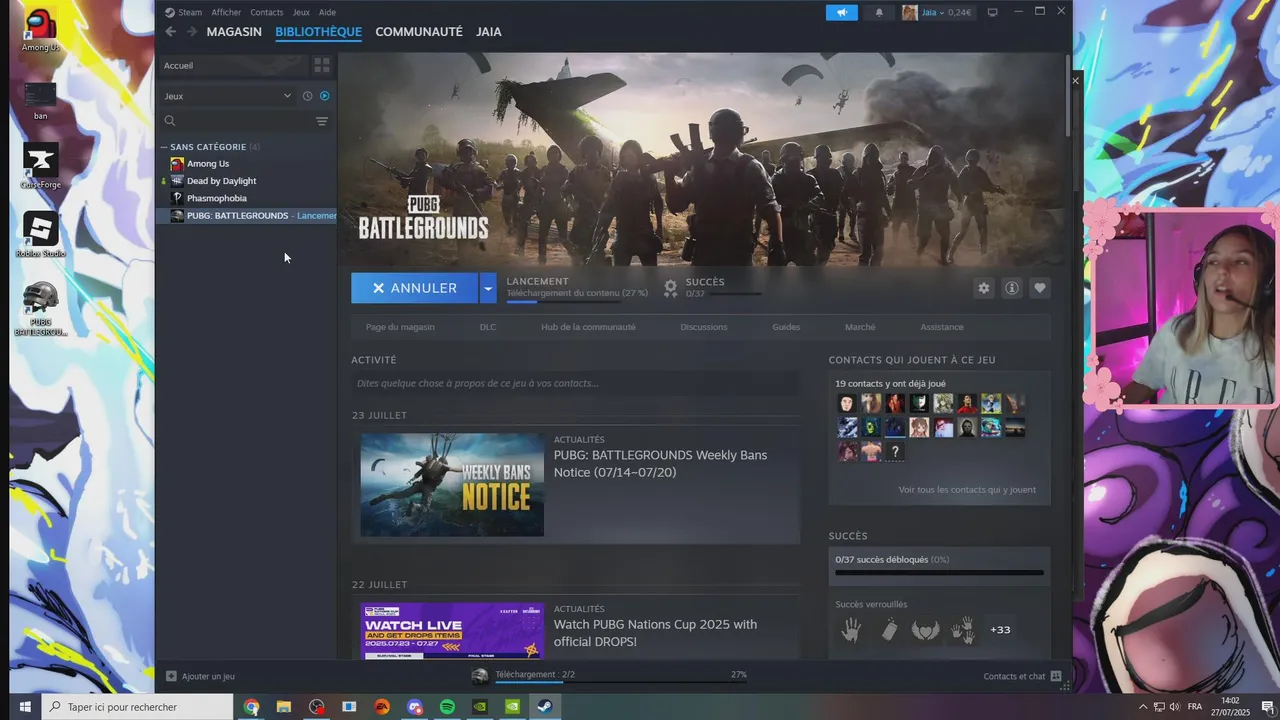Click the Téléchargement progress bar at bottom

621,682
